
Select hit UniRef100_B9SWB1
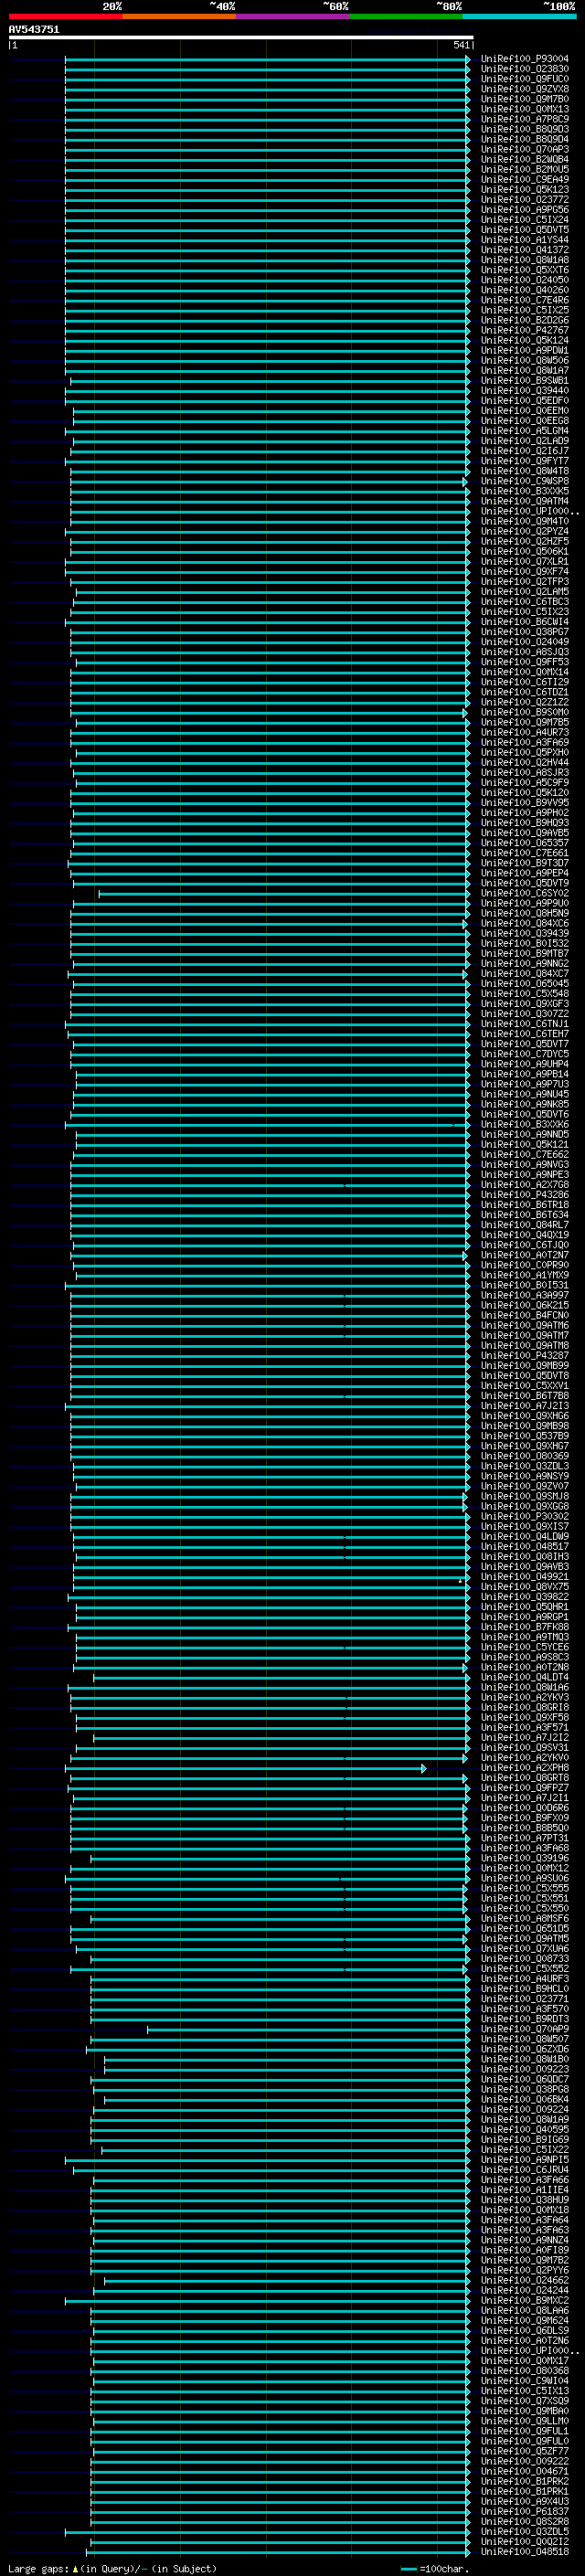click(x=525, y=380)
